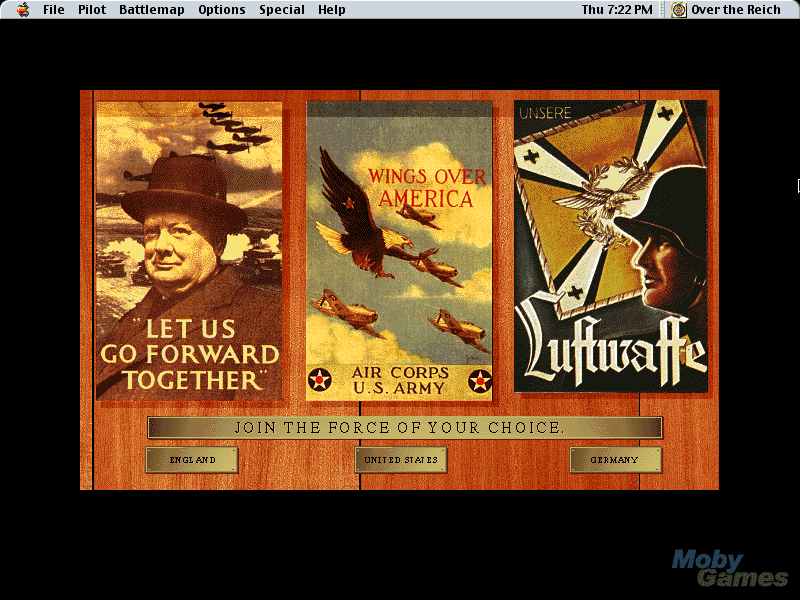Image resolution: width=800 pixels, height=600 pixels.
Task: Open the Options menu
Action: [x=221, y=10]
